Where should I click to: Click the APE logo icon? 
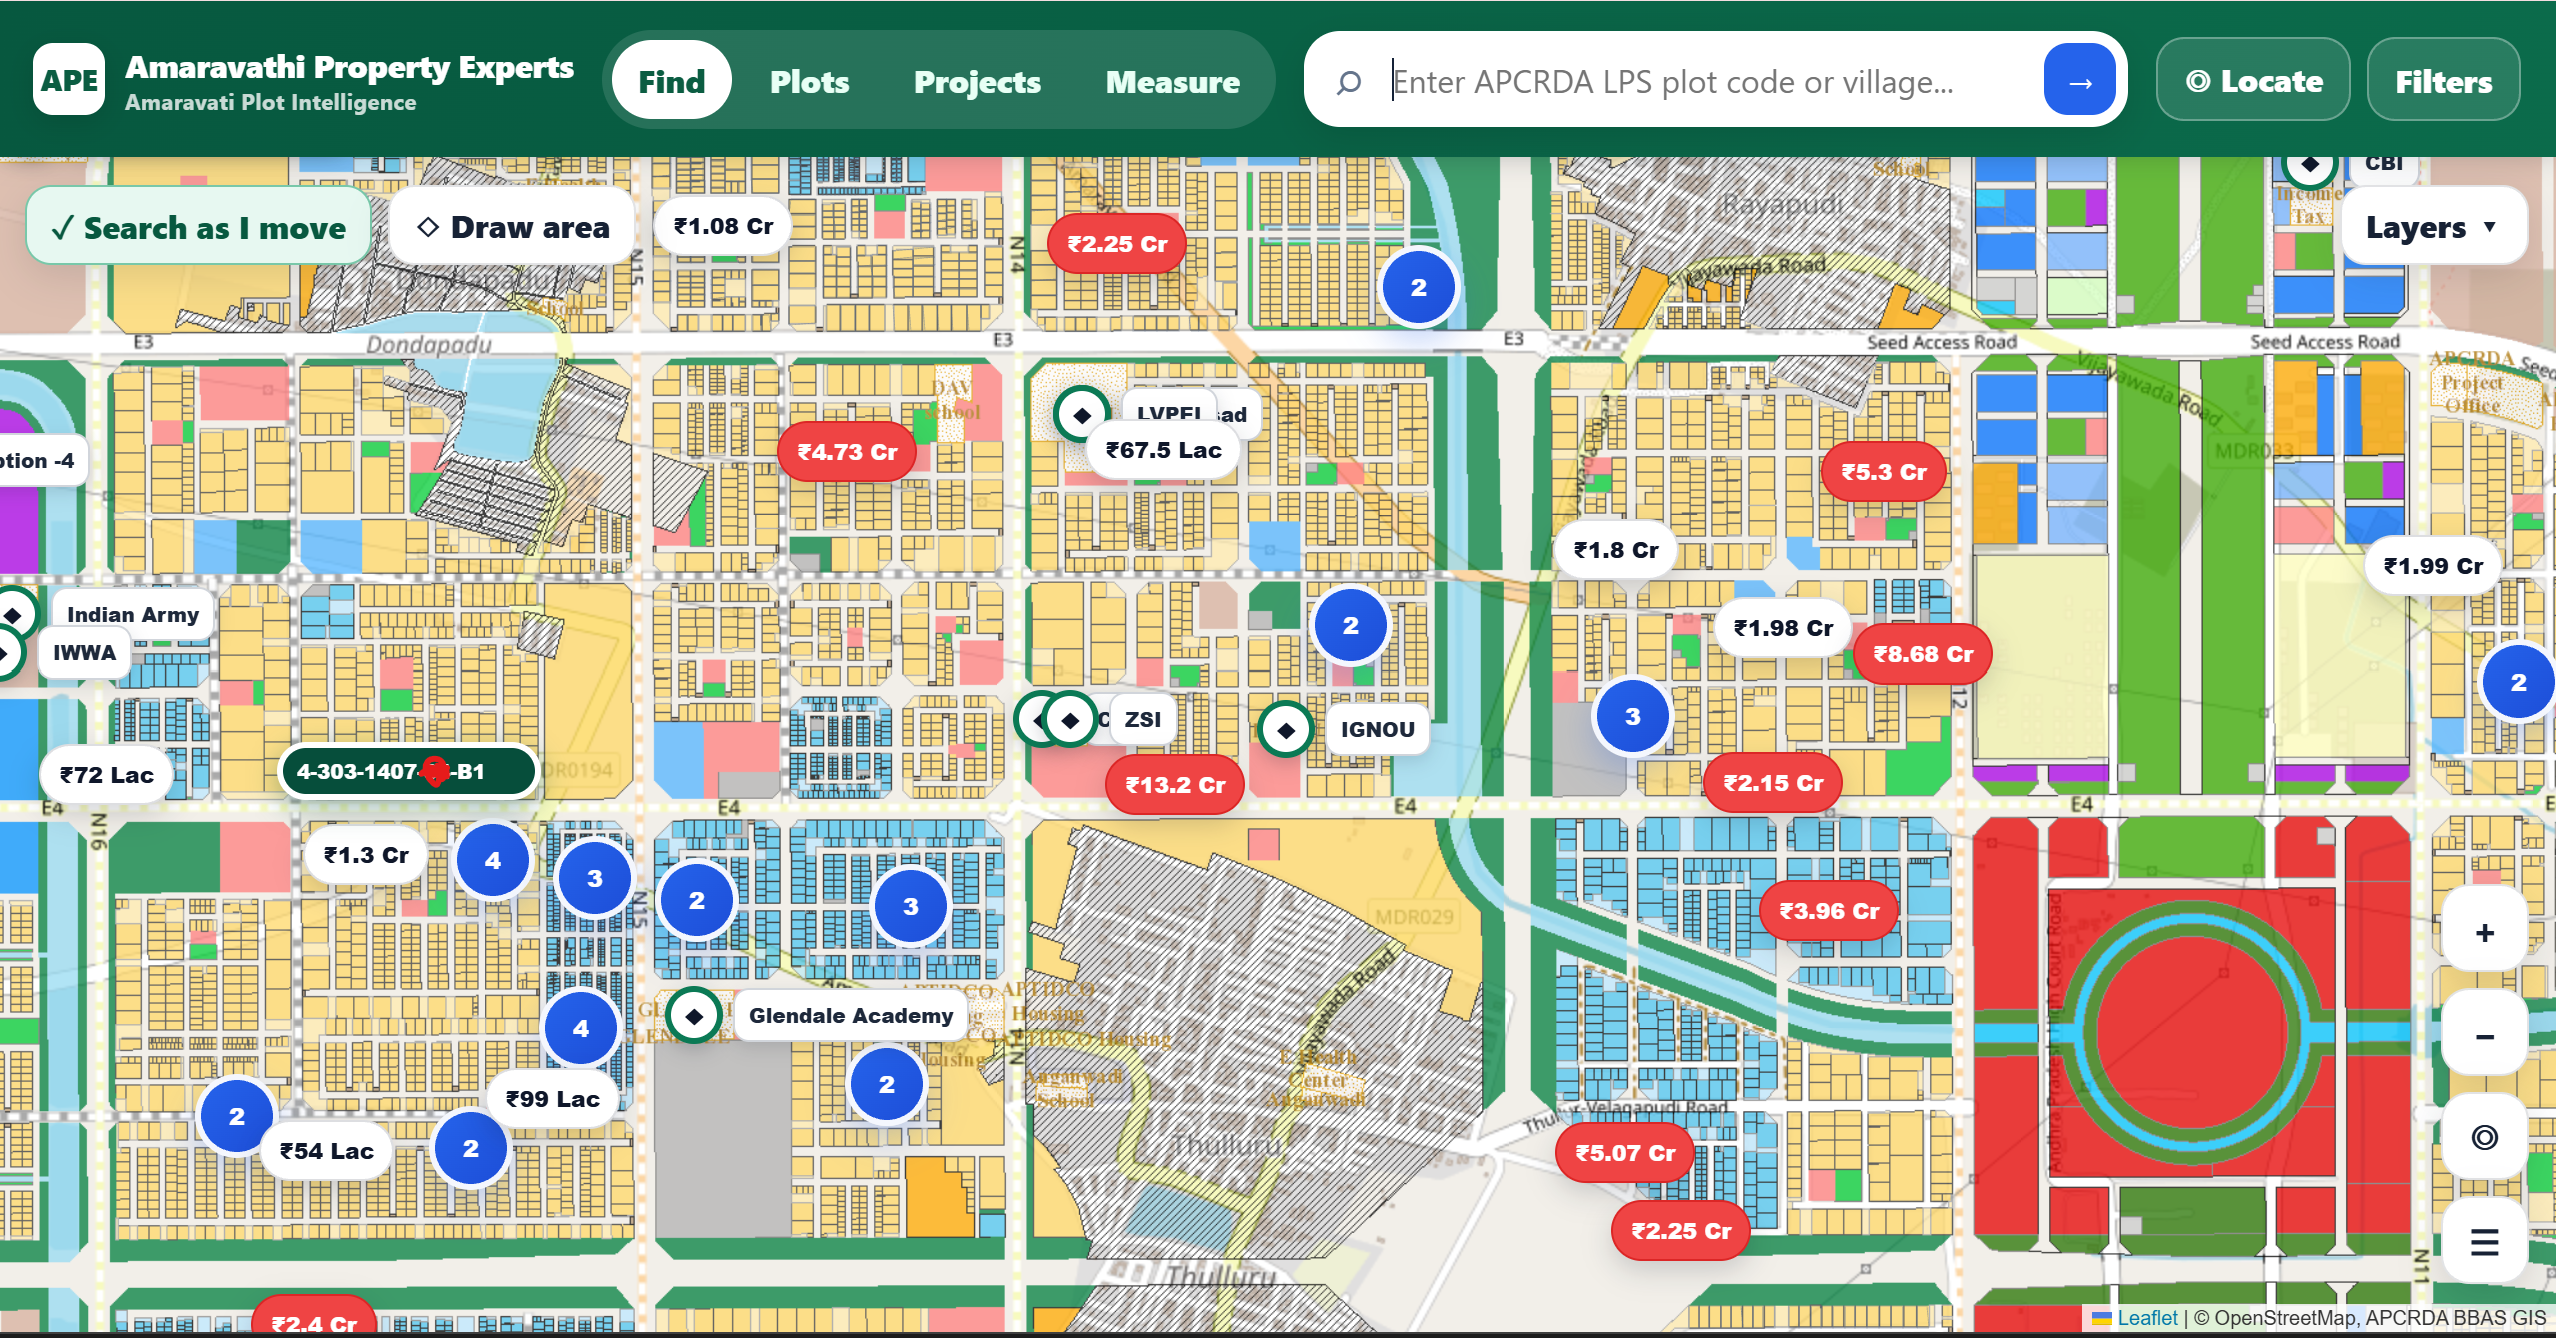pos(69,80)
